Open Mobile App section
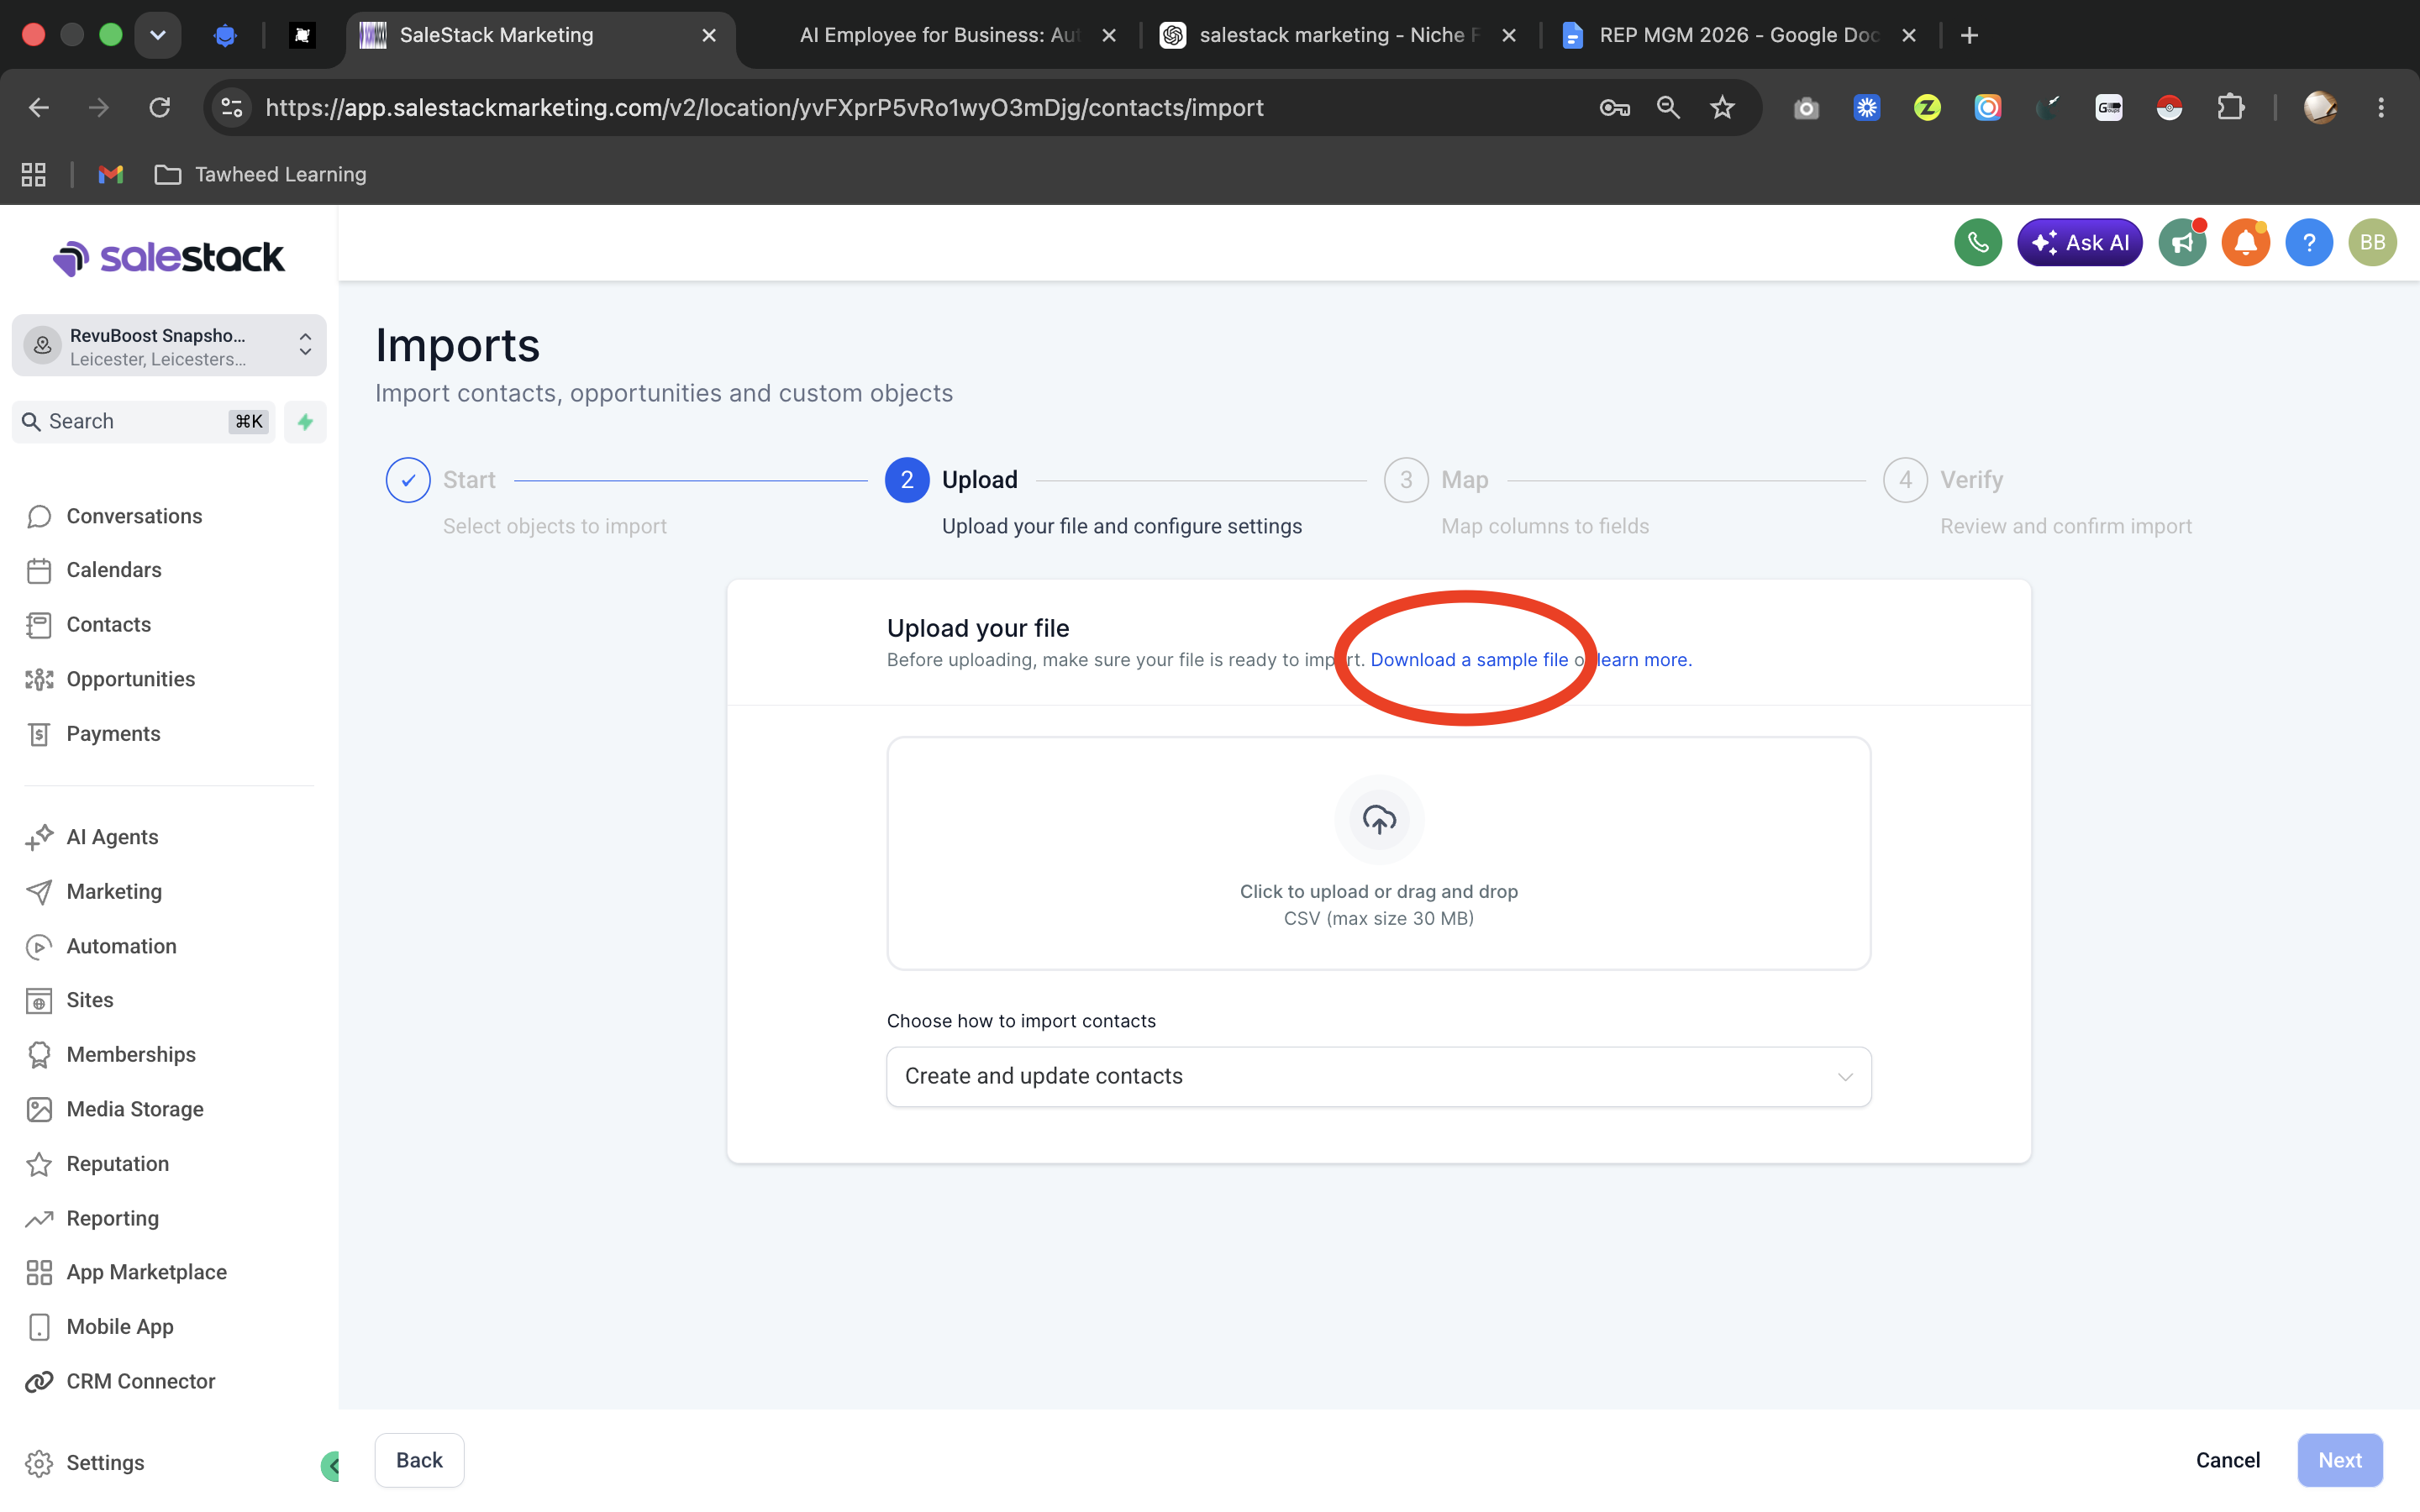This screenshot has width=2420, height=1512. [120, 1327]
